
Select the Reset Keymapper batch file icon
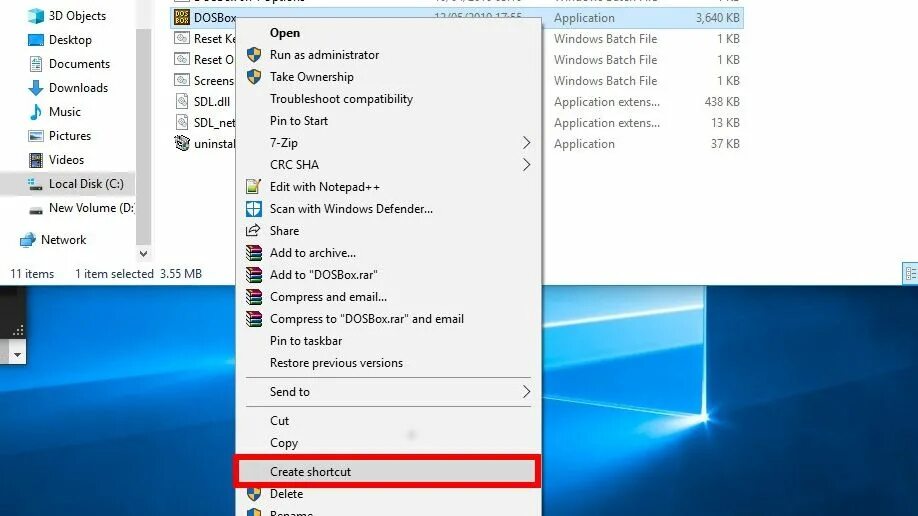tap(182, 39)
